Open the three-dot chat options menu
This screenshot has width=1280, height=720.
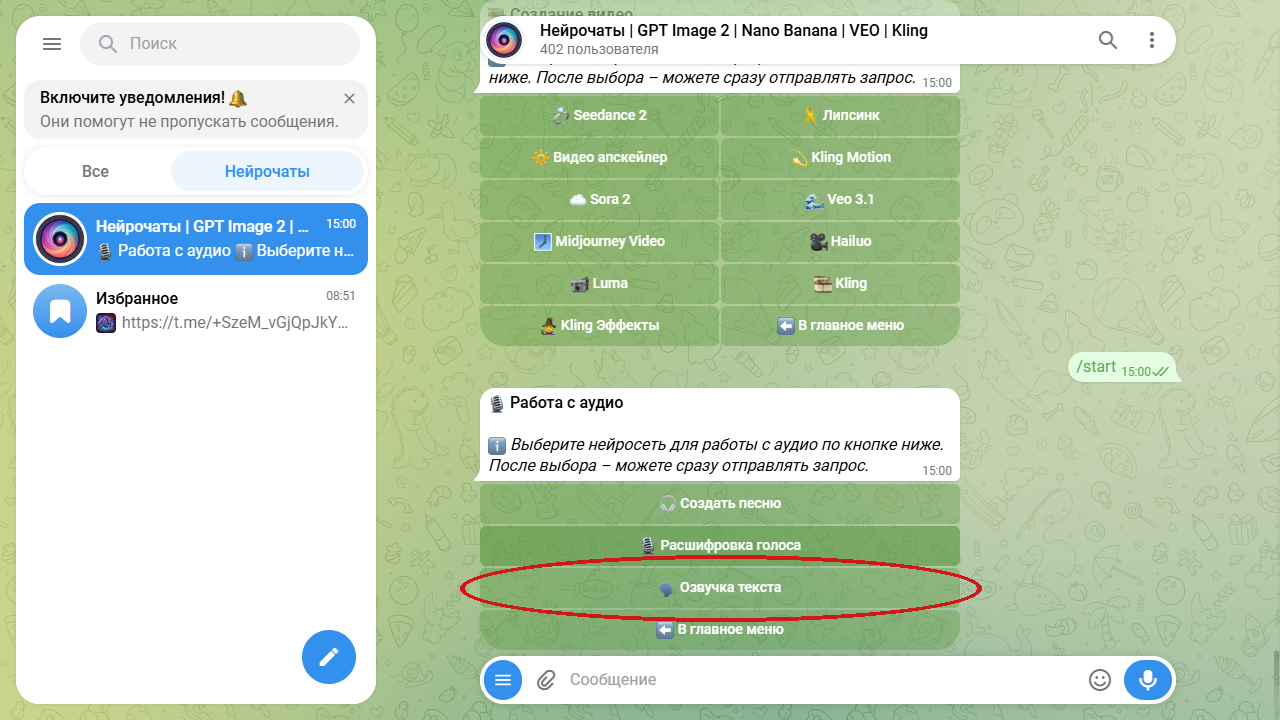[x=1152, y=40]
